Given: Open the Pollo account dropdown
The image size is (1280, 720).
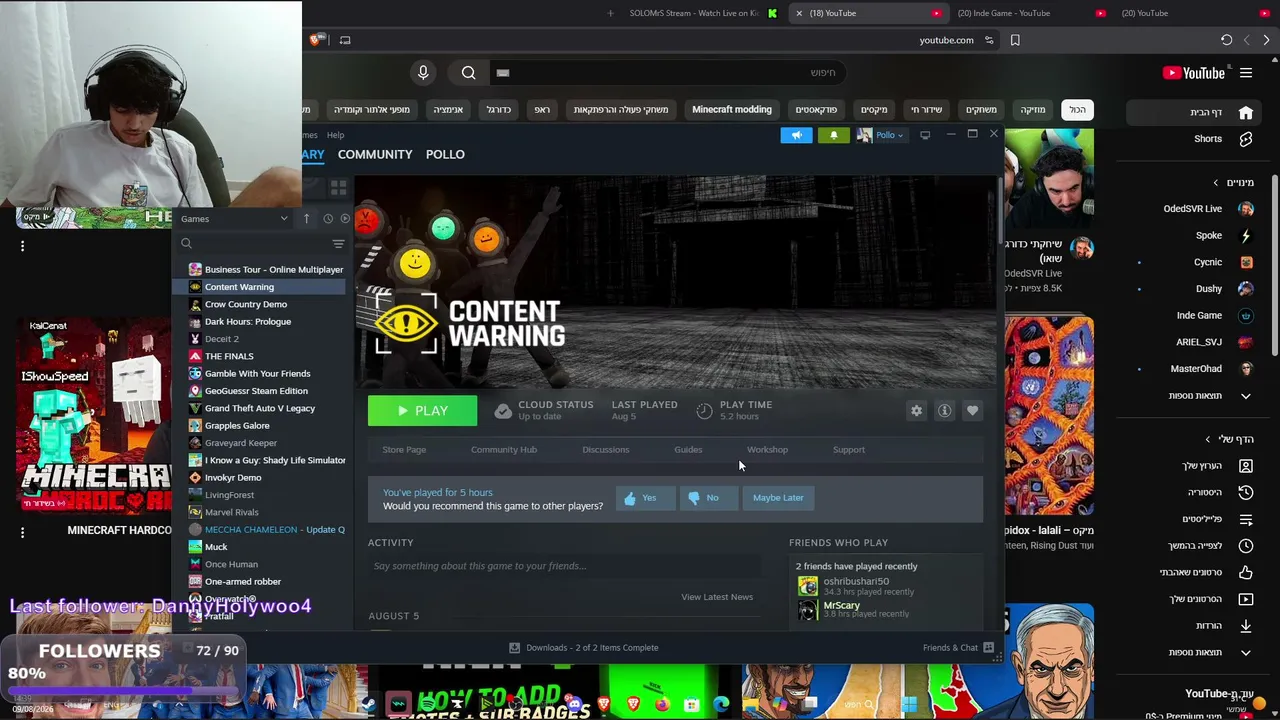Looking at the screenshot, I should click(880, 135).
